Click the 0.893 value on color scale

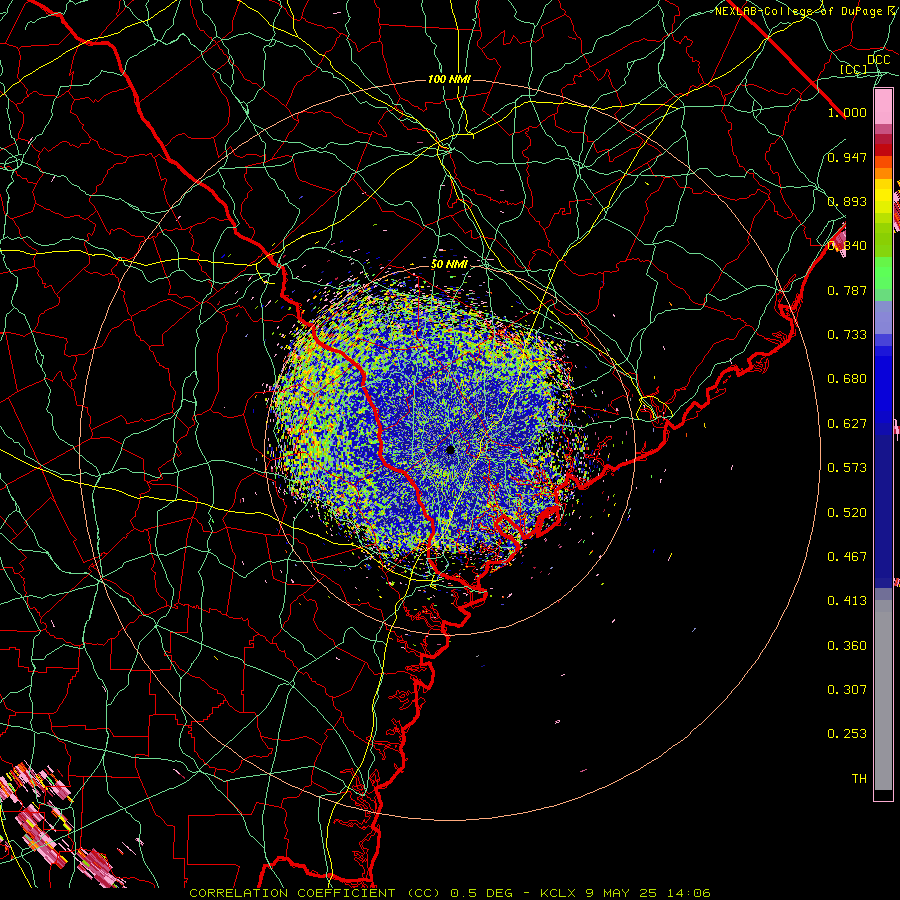click(847, 201)
